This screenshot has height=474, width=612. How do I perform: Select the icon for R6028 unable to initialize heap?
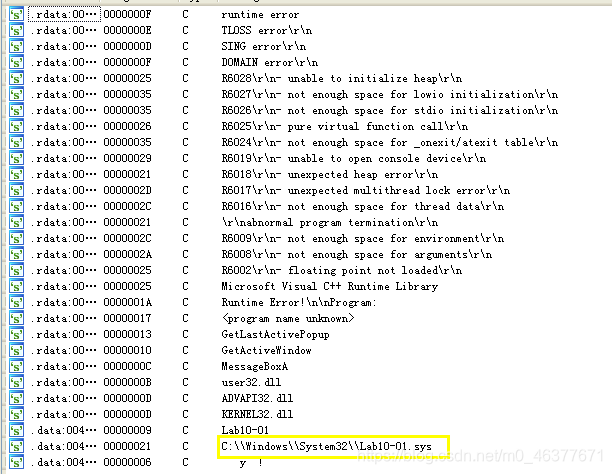tap(16, 79)
